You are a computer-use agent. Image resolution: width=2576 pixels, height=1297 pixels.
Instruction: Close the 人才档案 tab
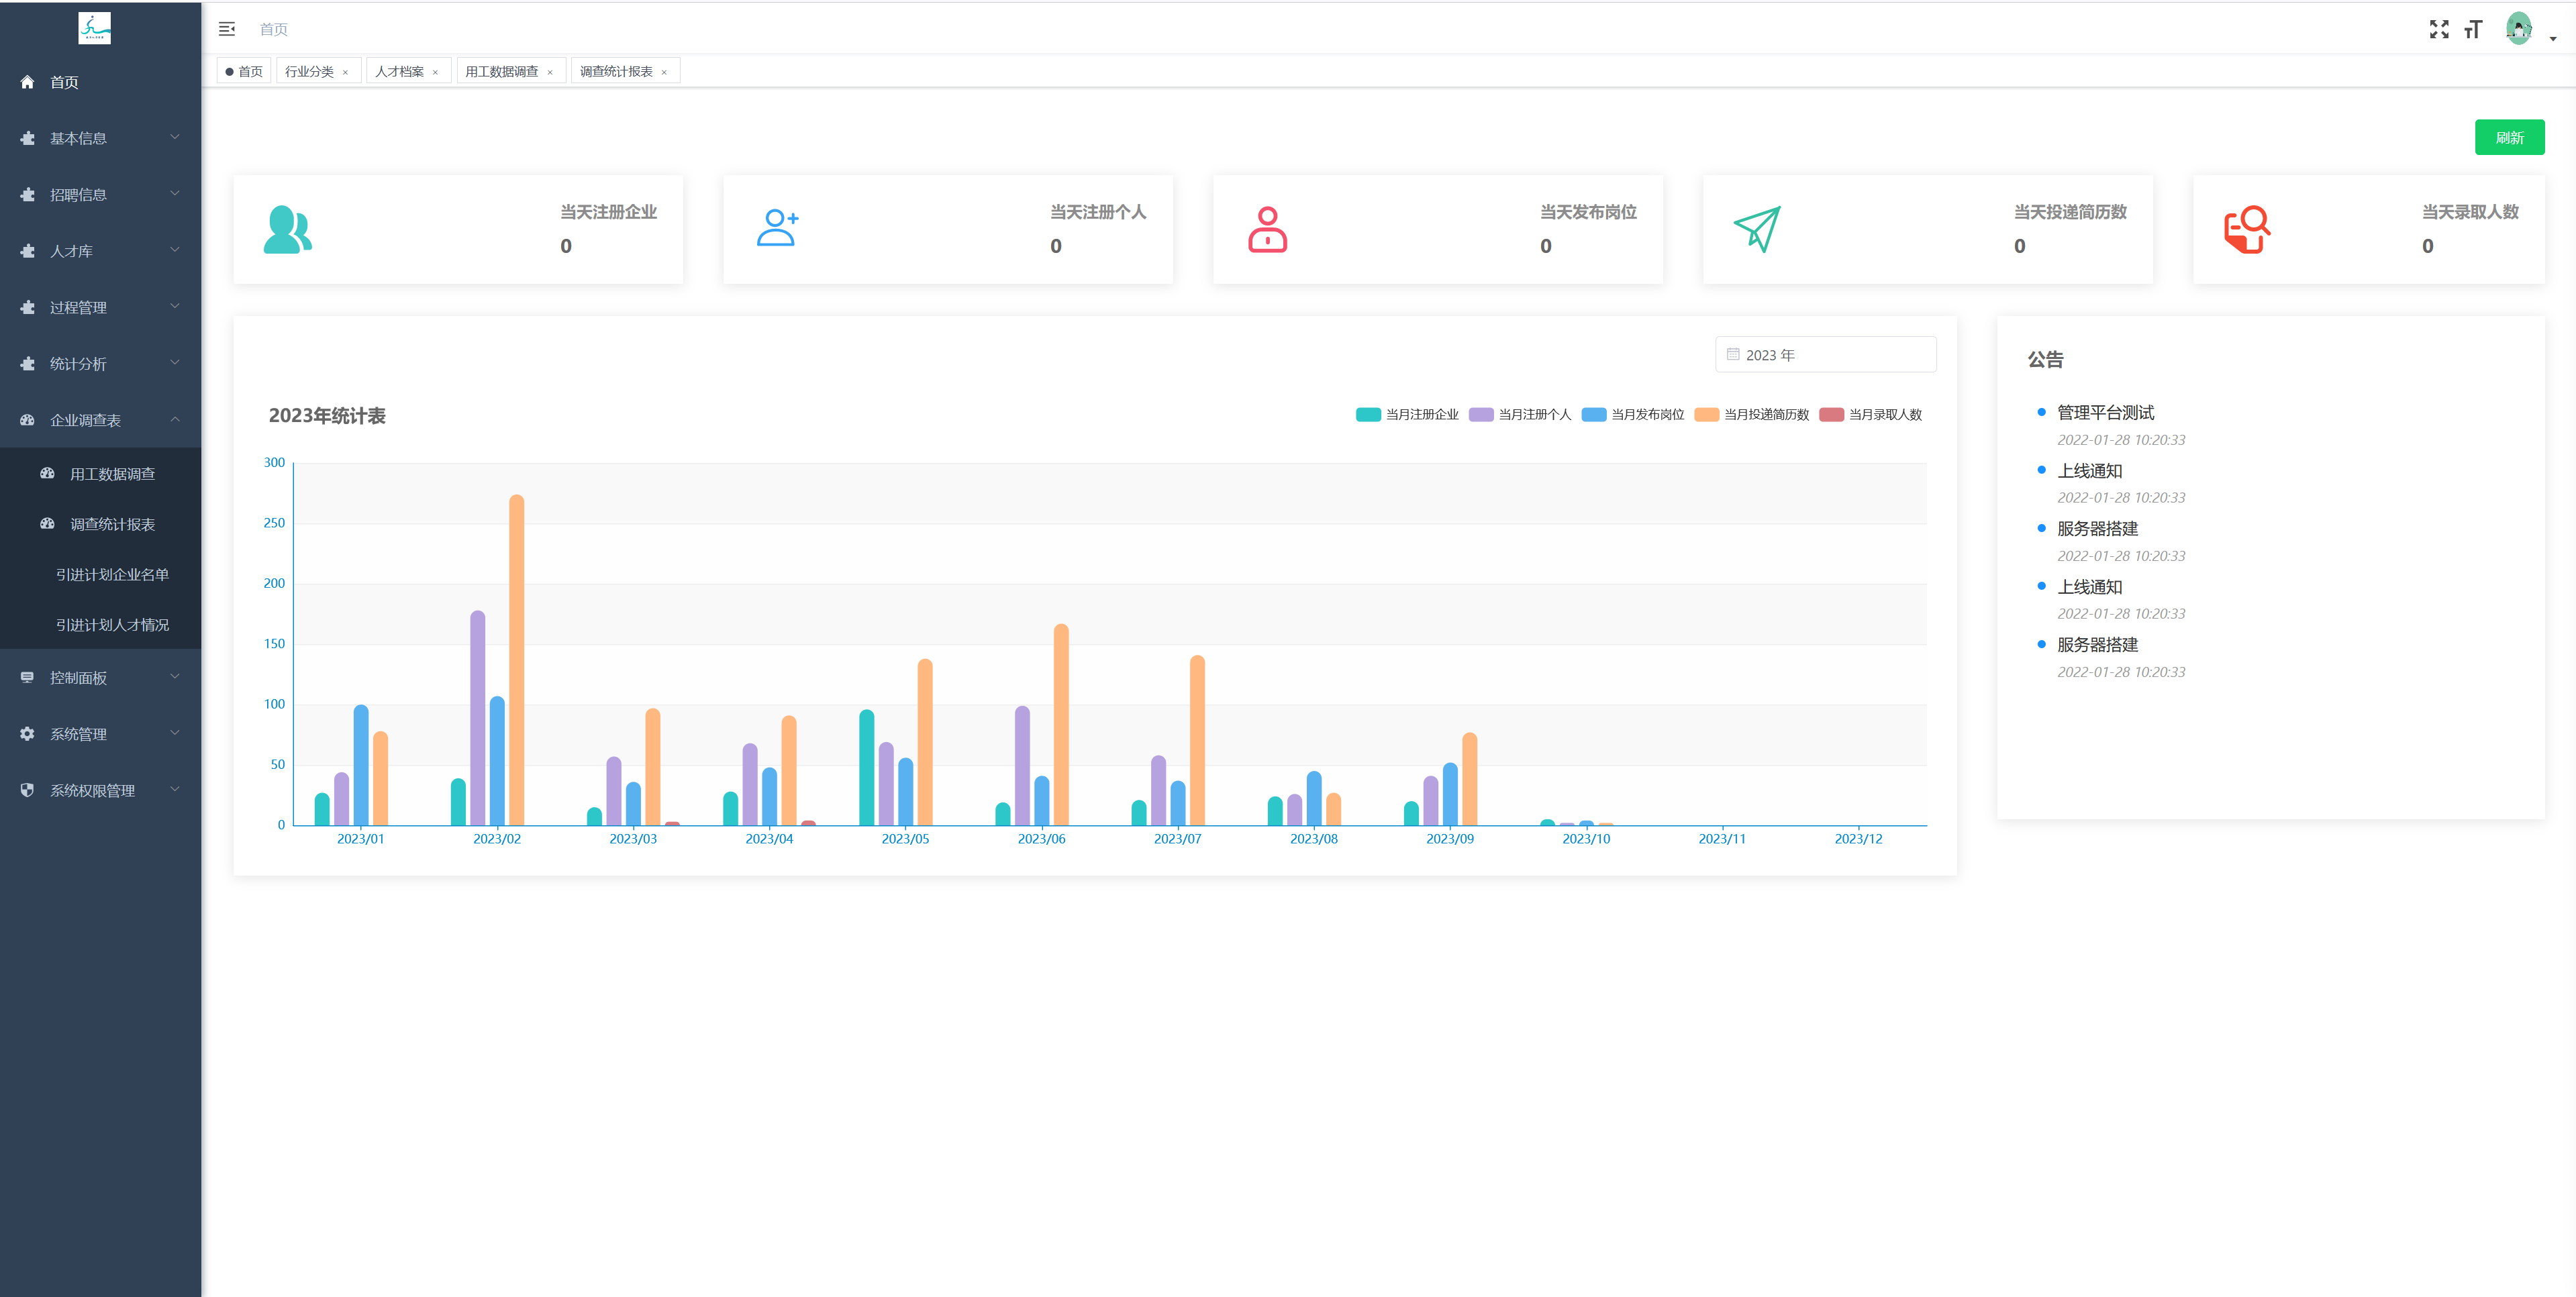tap(436, 72)
